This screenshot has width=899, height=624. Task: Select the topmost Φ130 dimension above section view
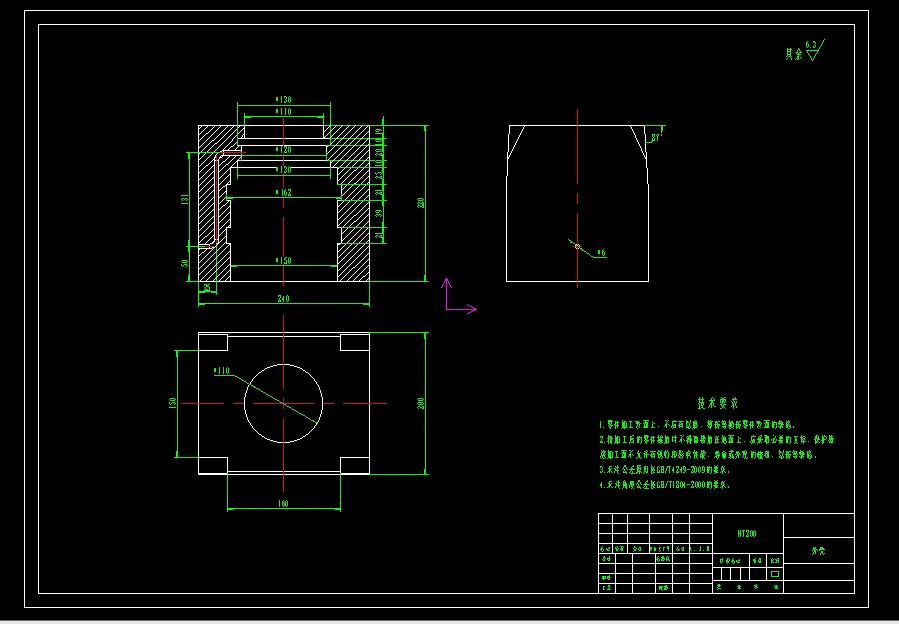[284, 100]
